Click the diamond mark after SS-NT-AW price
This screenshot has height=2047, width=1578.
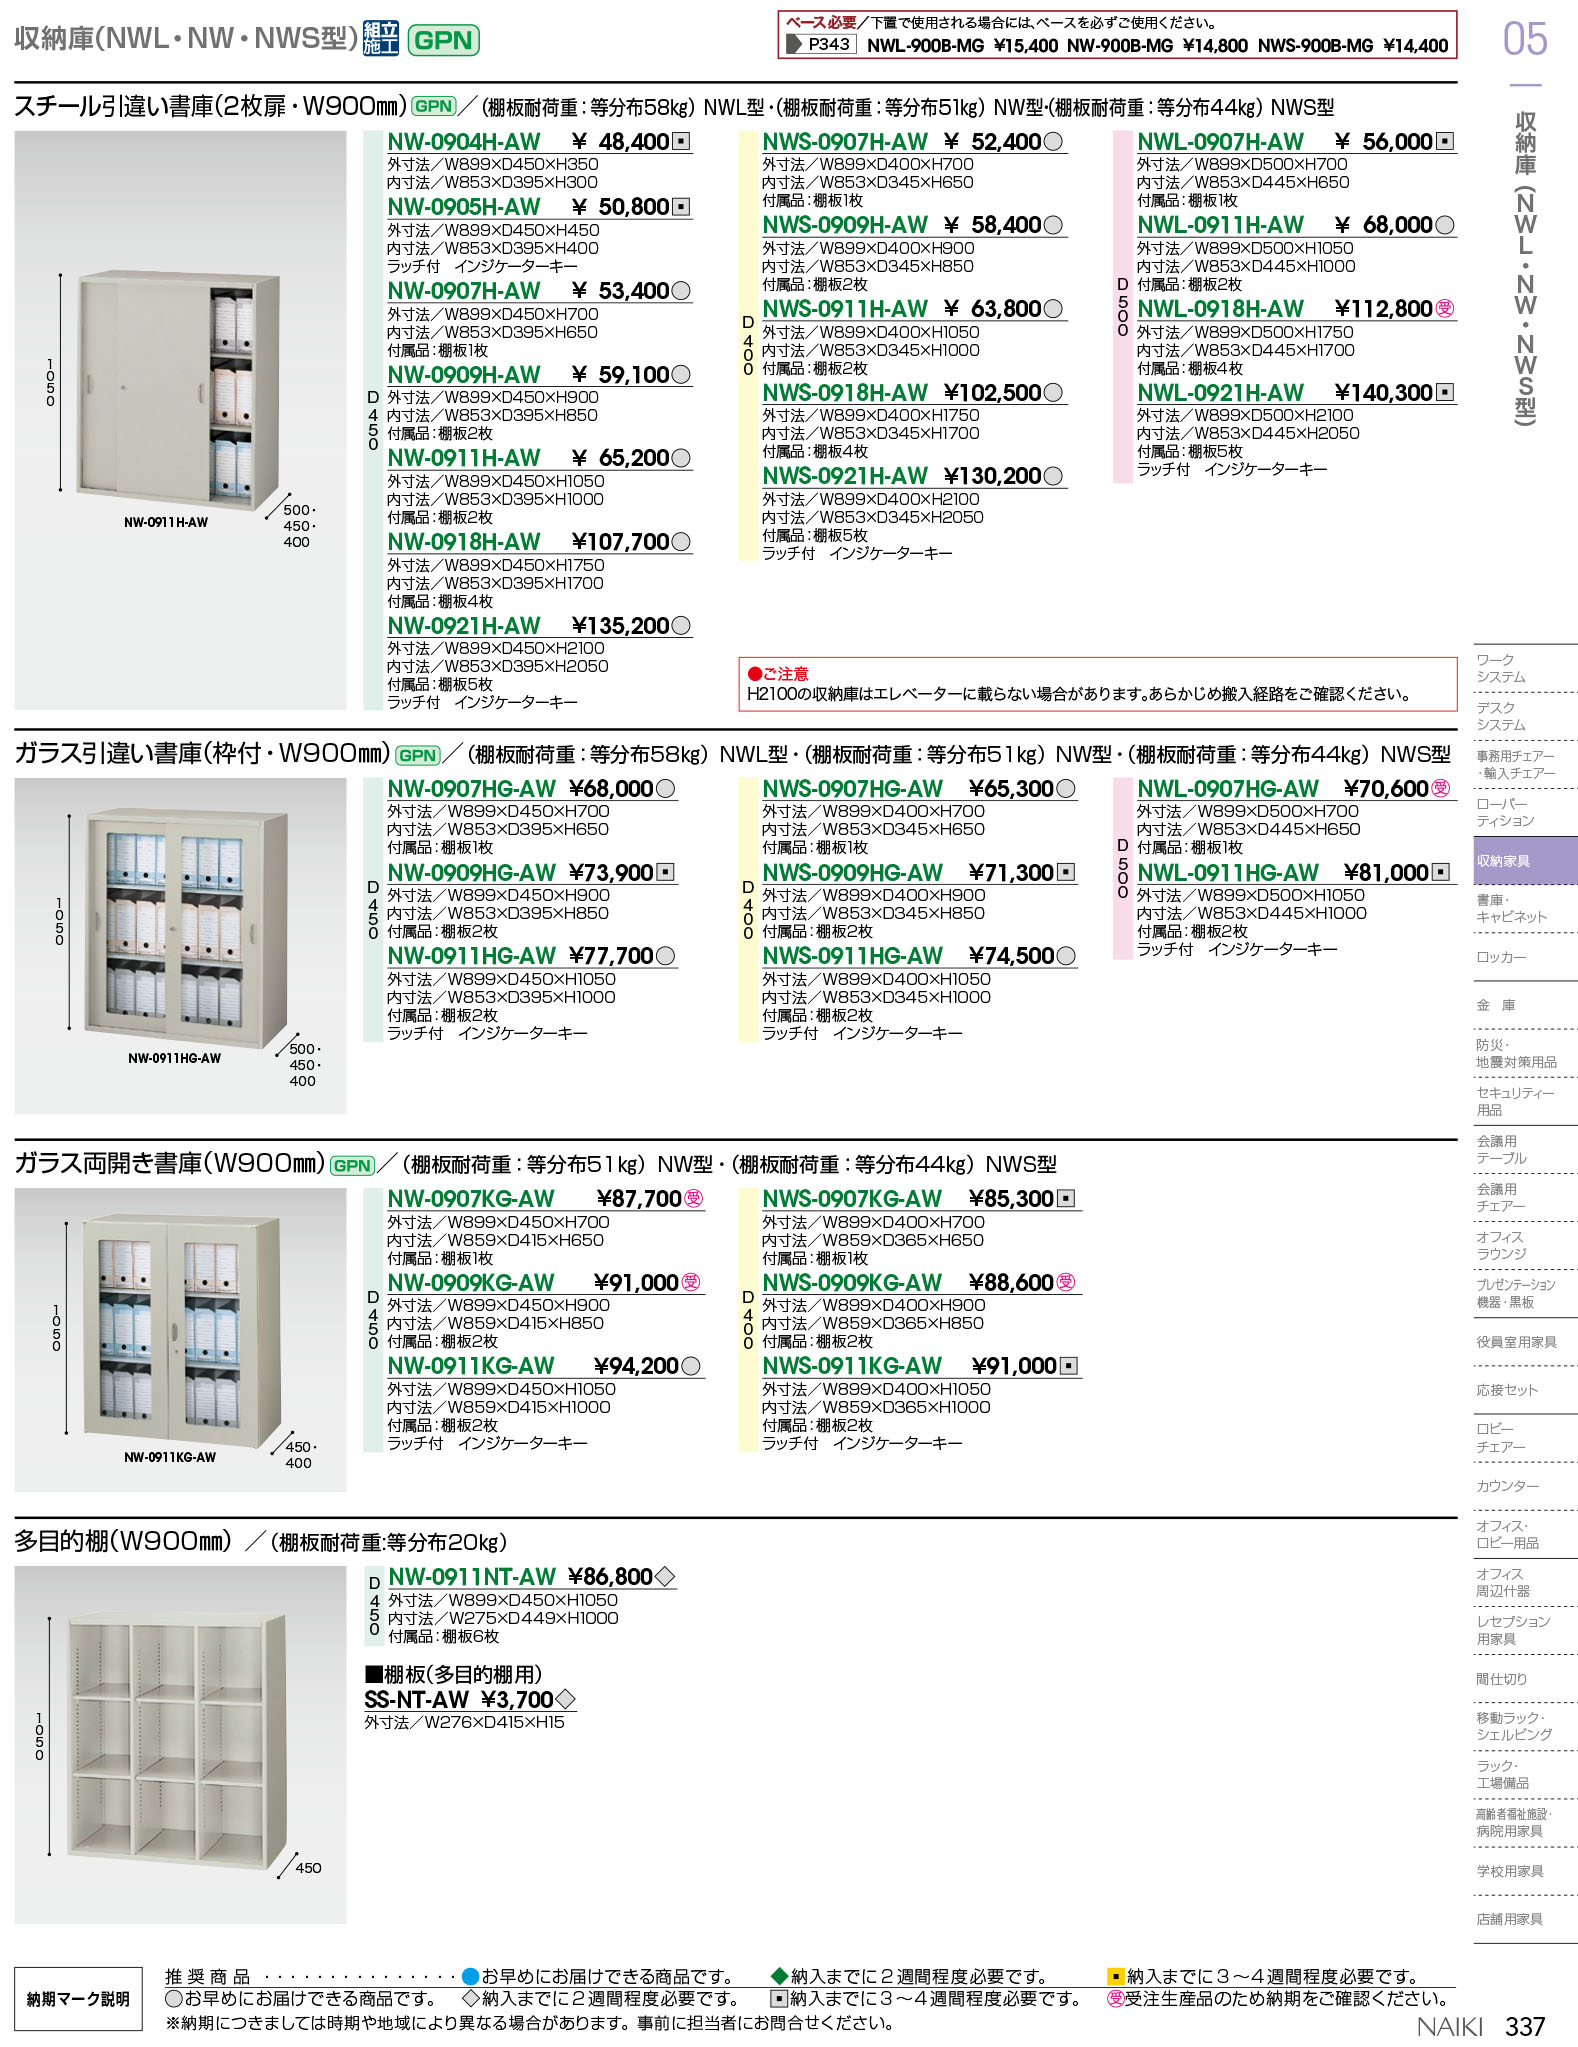coord(565,1700)
